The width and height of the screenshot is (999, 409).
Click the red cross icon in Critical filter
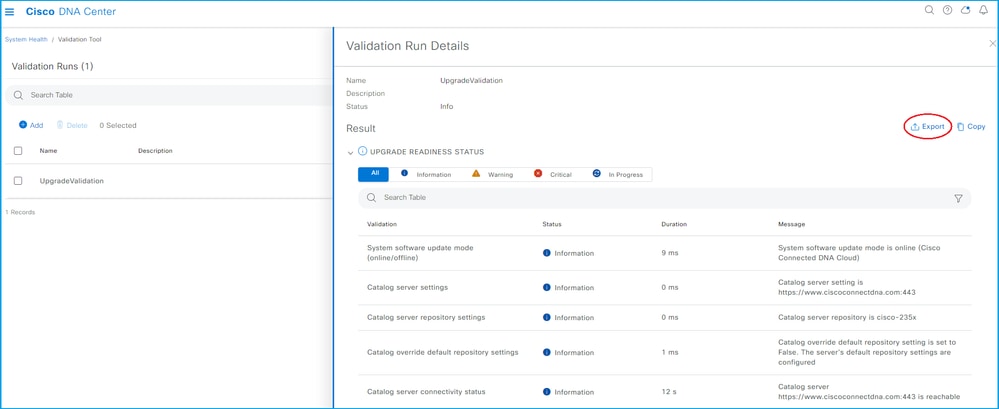tap(538, 173)
